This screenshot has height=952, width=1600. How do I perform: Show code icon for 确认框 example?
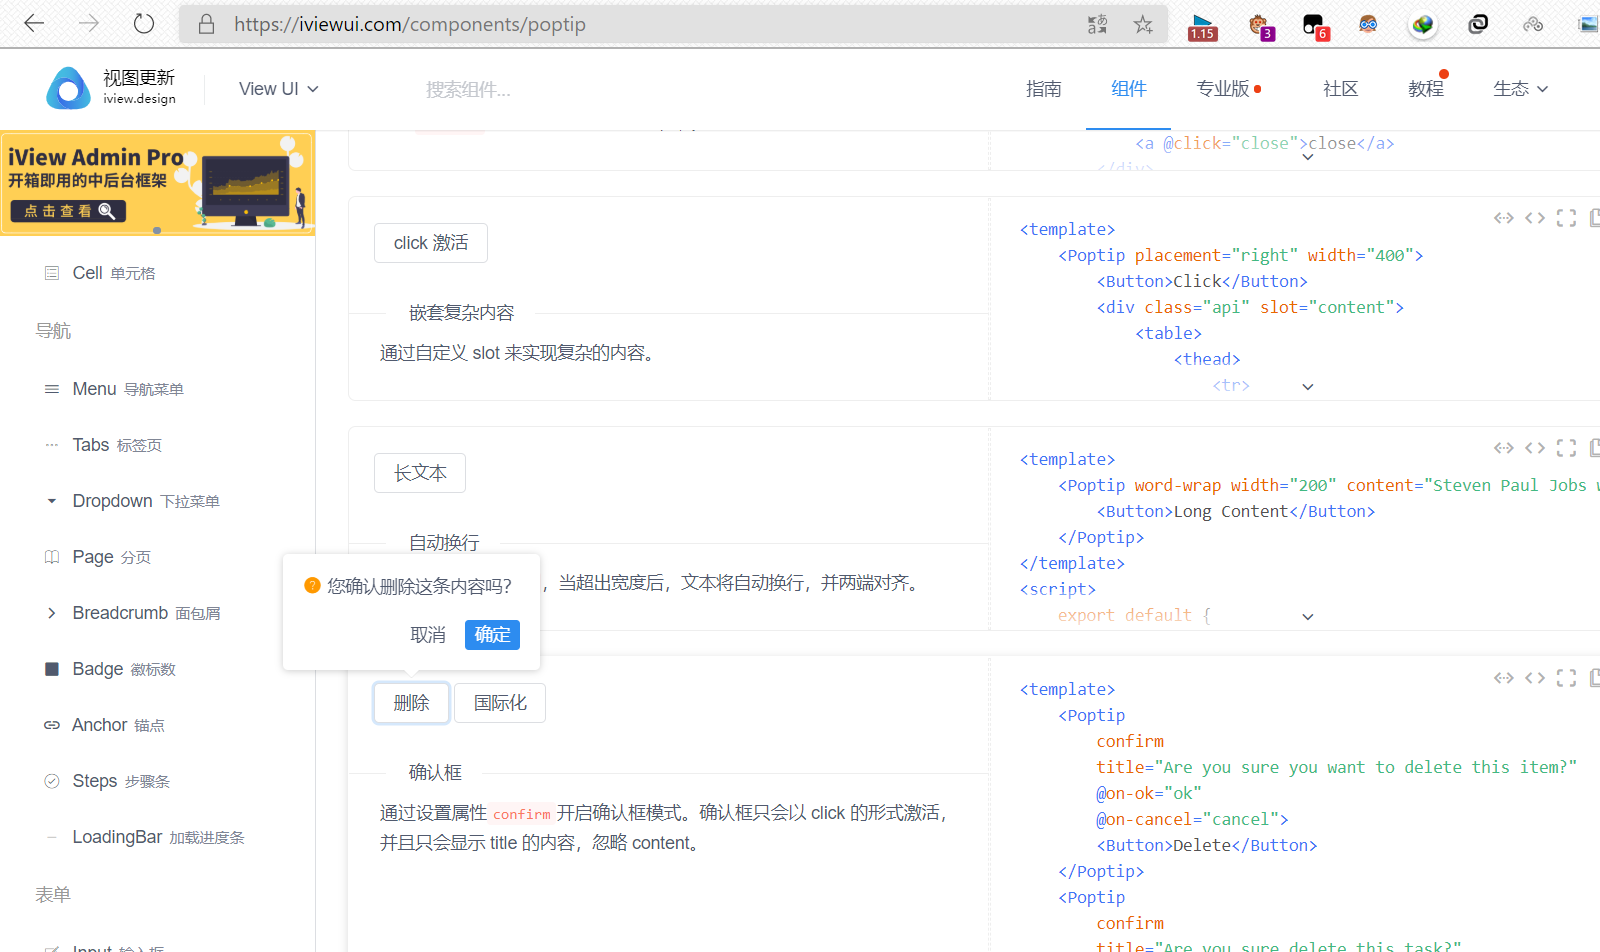point(1535,678)
